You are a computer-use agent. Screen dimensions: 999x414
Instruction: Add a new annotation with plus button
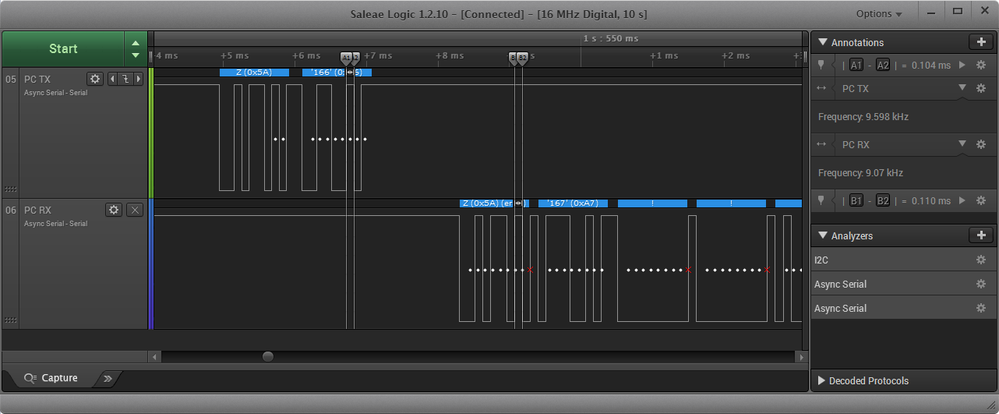pyautogui.click(x=981, y=42)
